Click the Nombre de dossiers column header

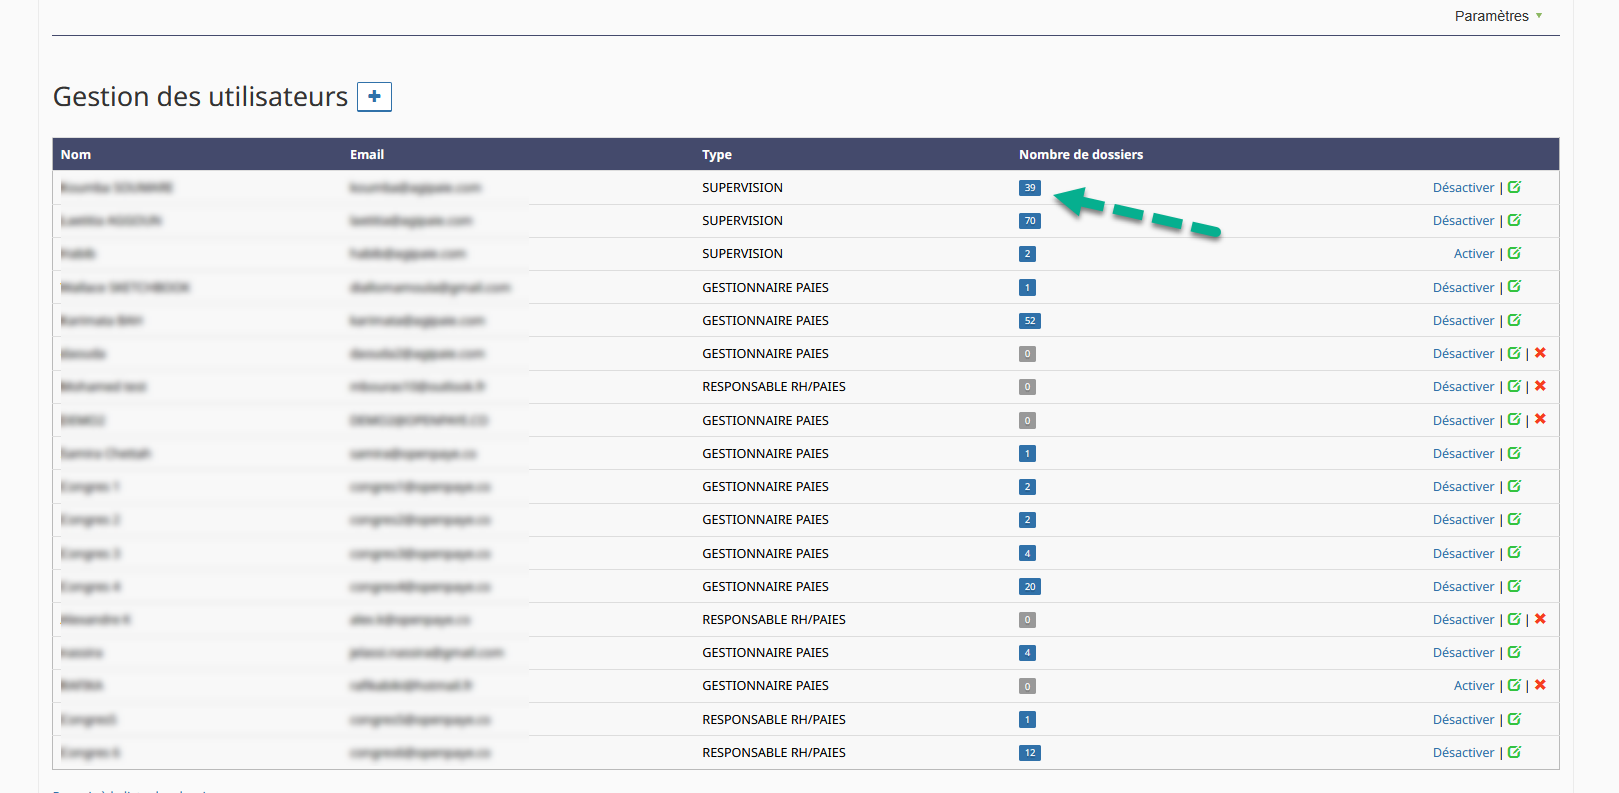[x=1081, y=155]
